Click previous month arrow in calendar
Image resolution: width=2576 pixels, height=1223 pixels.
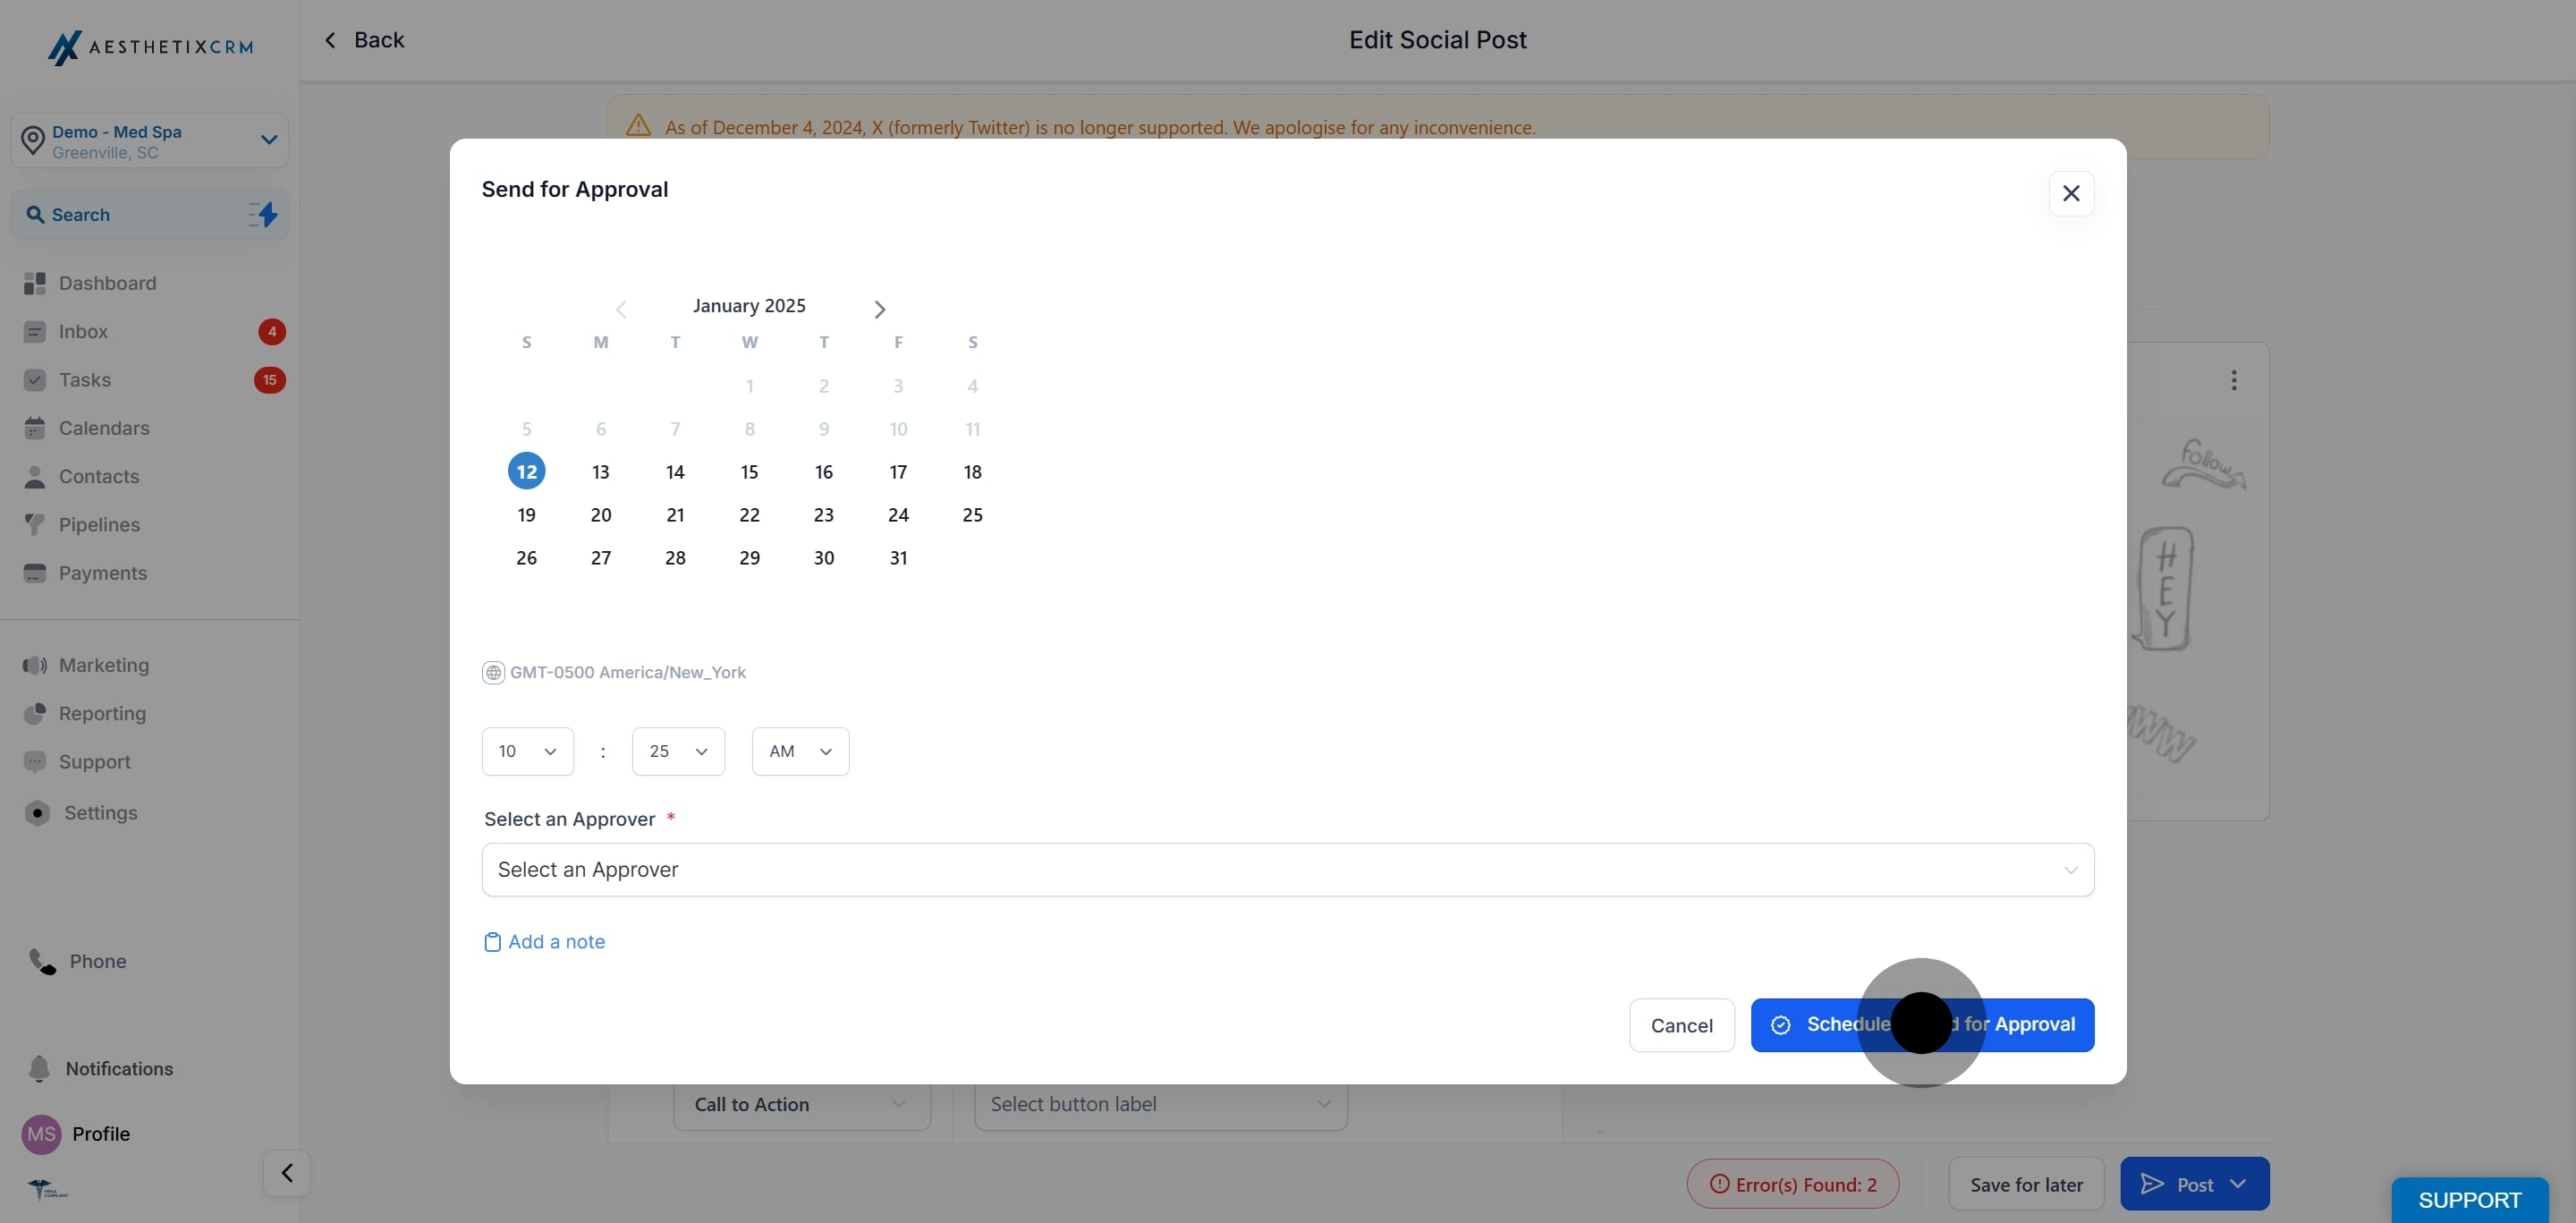pyautogui.click(x=621, y=309)
